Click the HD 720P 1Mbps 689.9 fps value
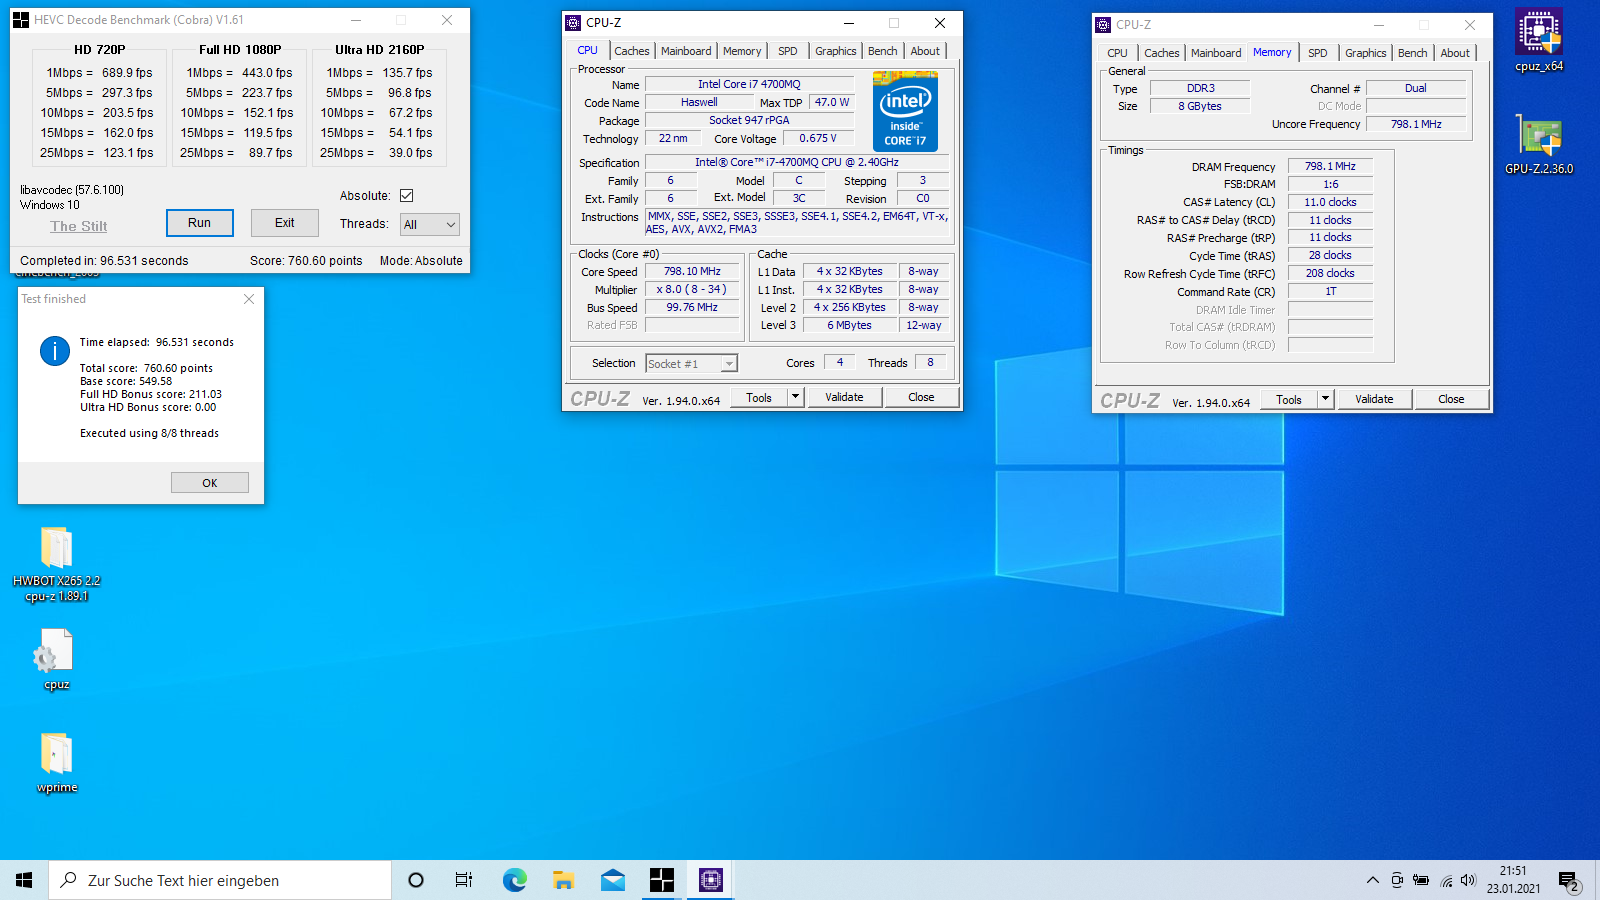This screenshot has width=1600, height=900. coord(127,73)
